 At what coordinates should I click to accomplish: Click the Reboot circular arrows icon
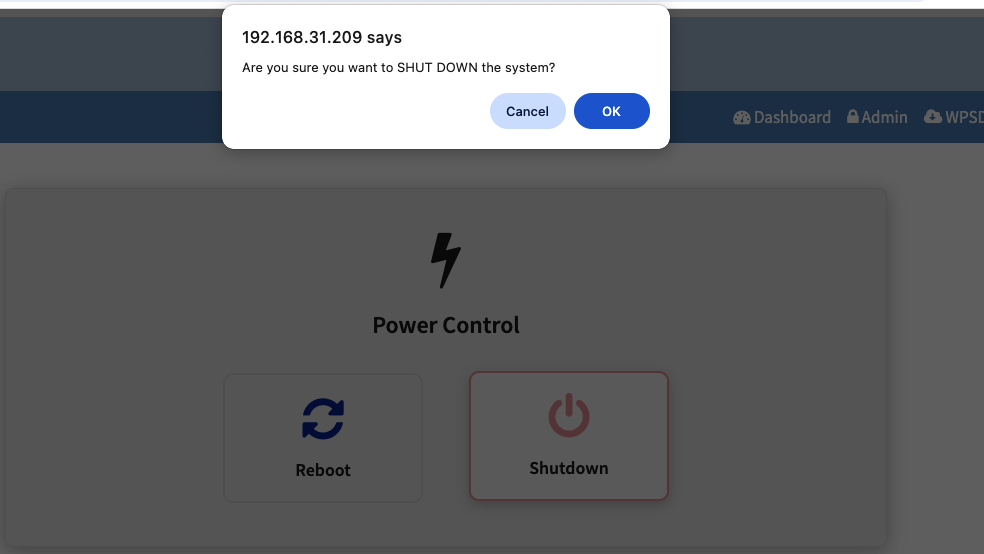pyautogui.click(x=323, y=418)
